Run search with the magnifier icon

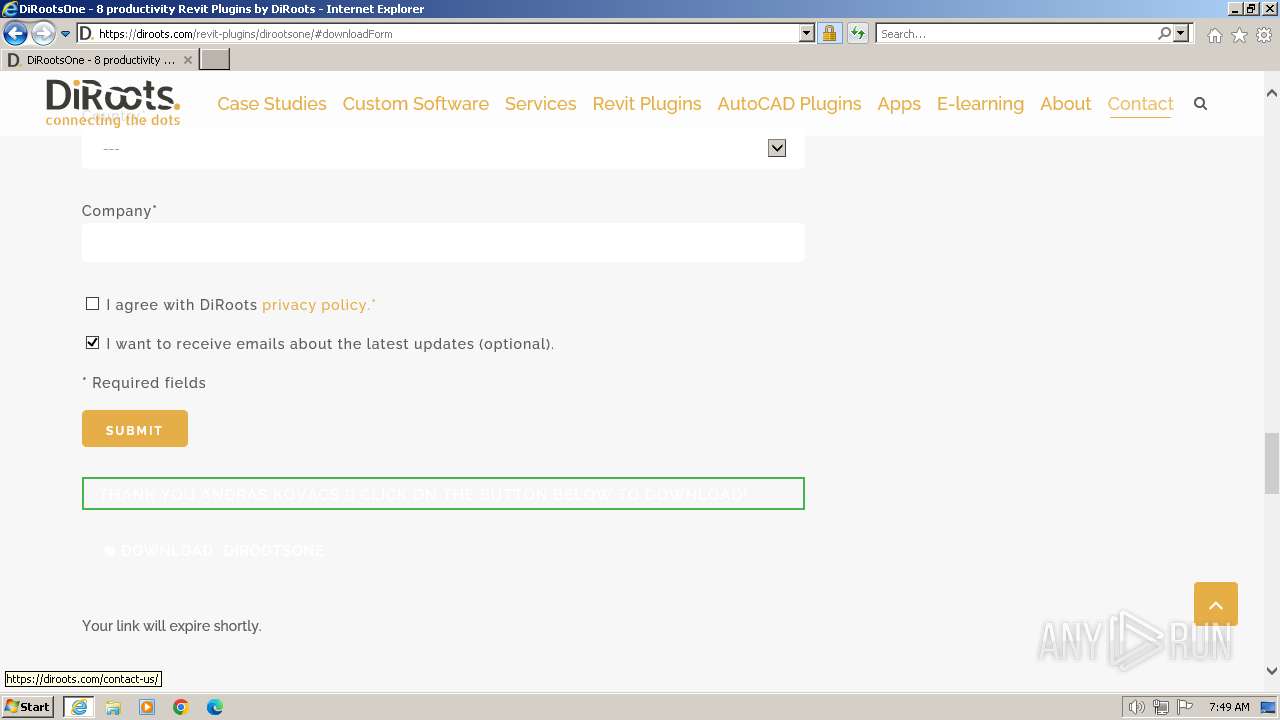(1164, 33)
